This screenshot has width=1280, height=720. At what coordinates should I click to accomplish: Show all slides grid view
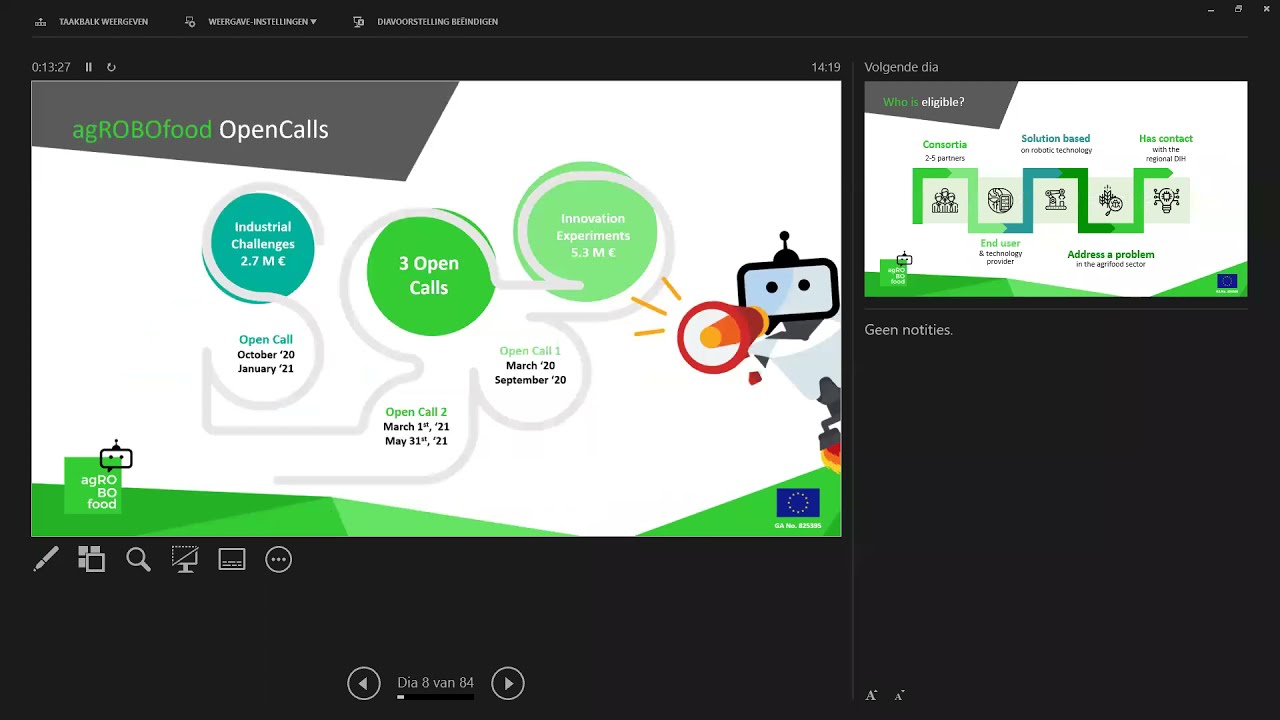(x=91, y=559)
